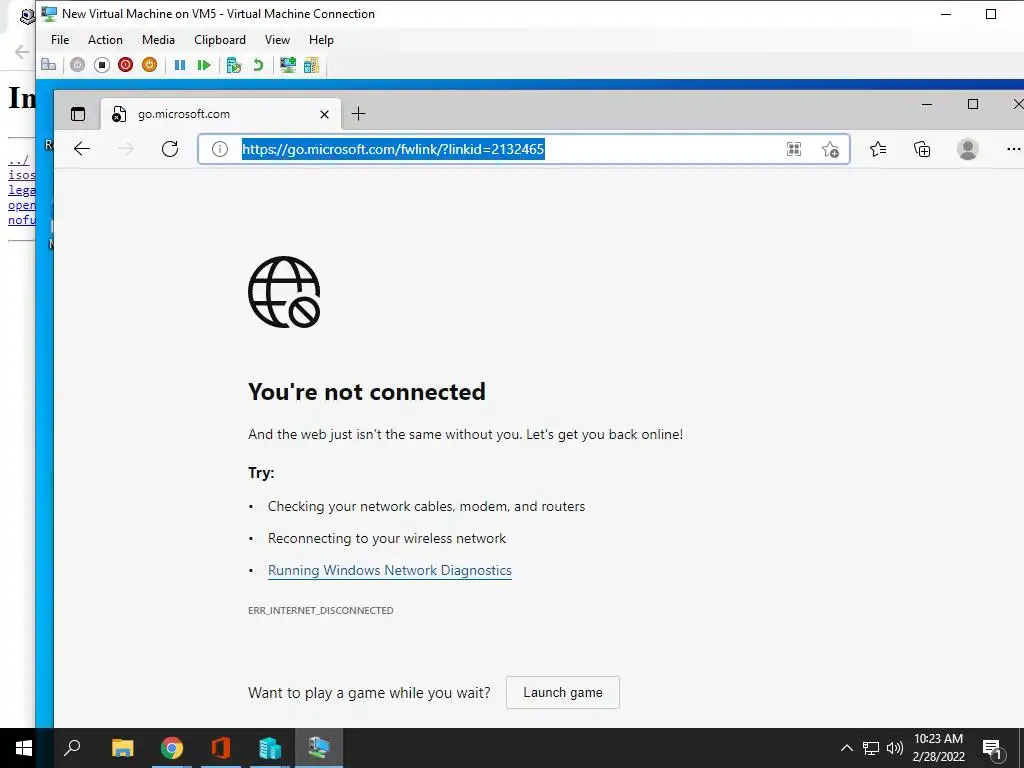Select the go.microsoft.com tab
The image size is (1024, 768).
coord(221,114)
